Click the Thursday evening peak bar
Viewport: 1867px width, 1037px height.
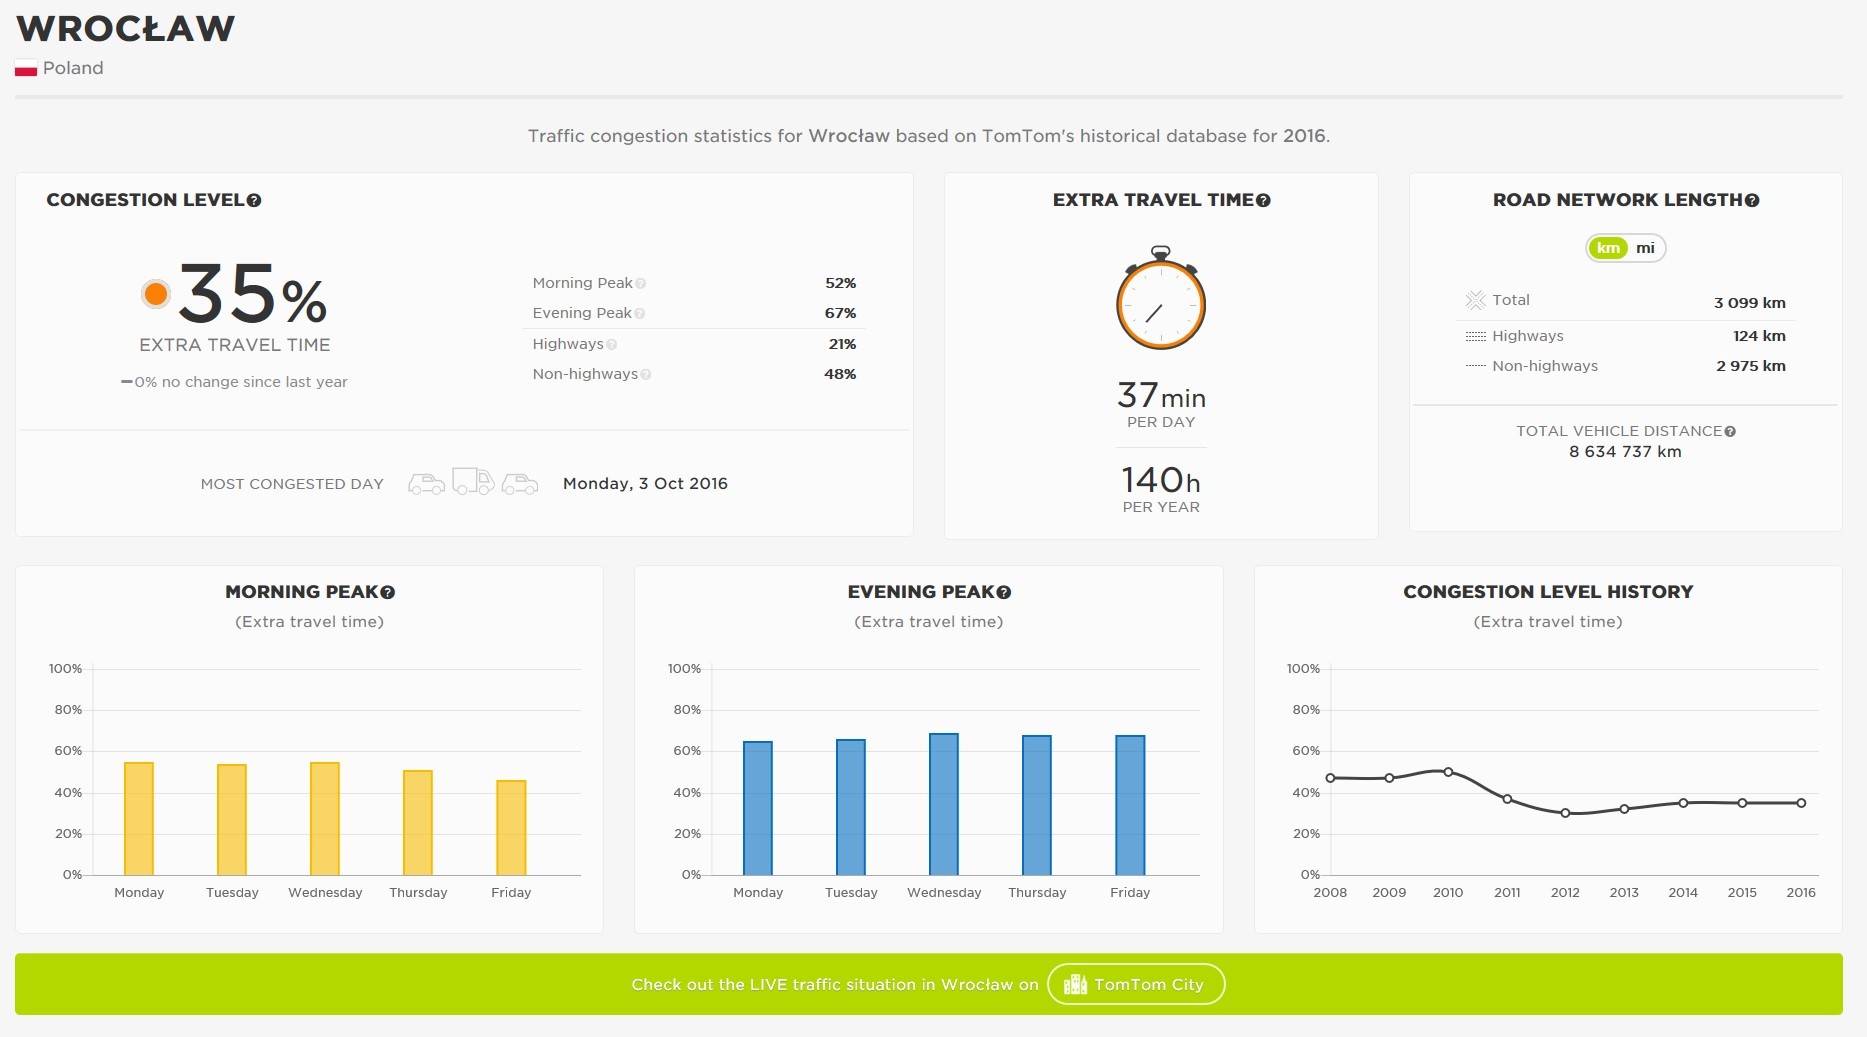tap(1037, 805)
